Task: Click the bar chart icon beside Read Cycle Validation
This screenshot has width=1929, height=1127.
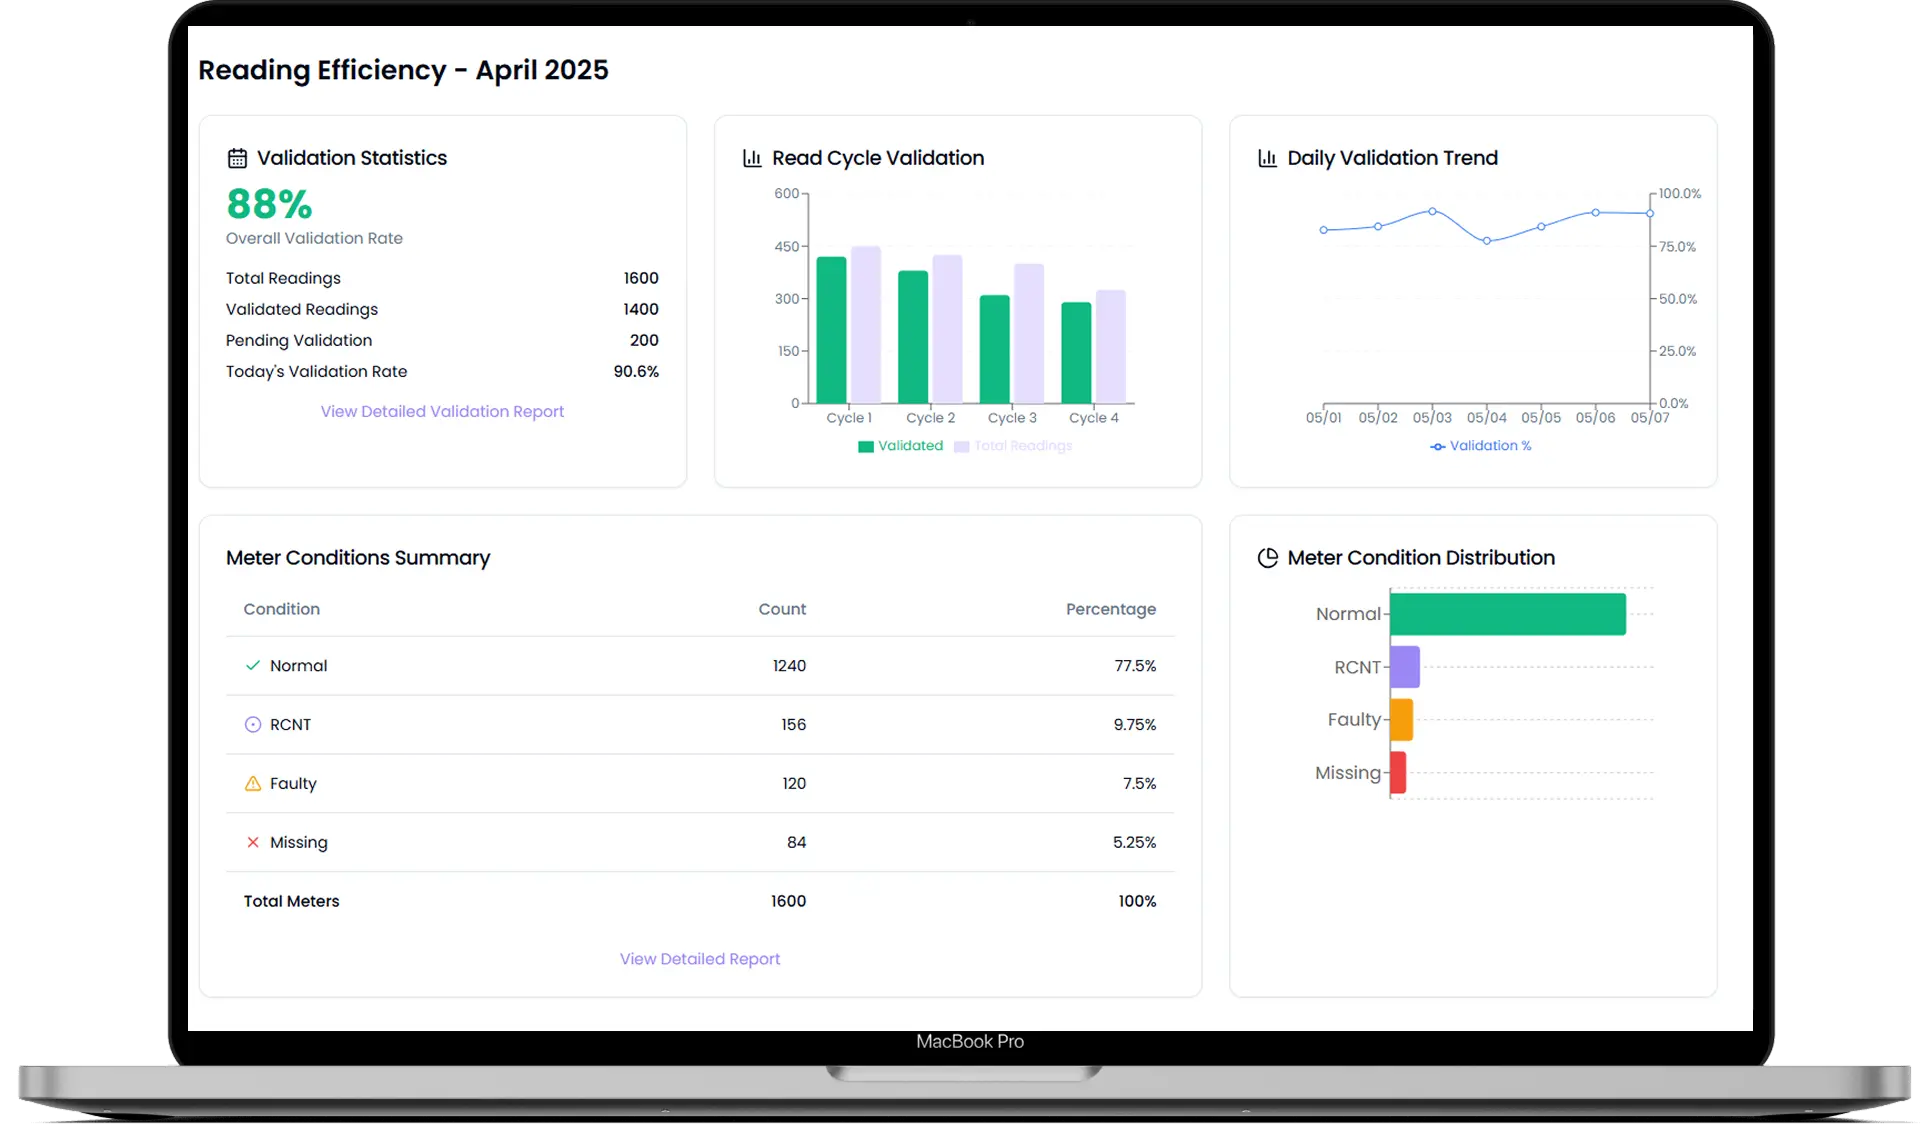Action: (751, 157)
